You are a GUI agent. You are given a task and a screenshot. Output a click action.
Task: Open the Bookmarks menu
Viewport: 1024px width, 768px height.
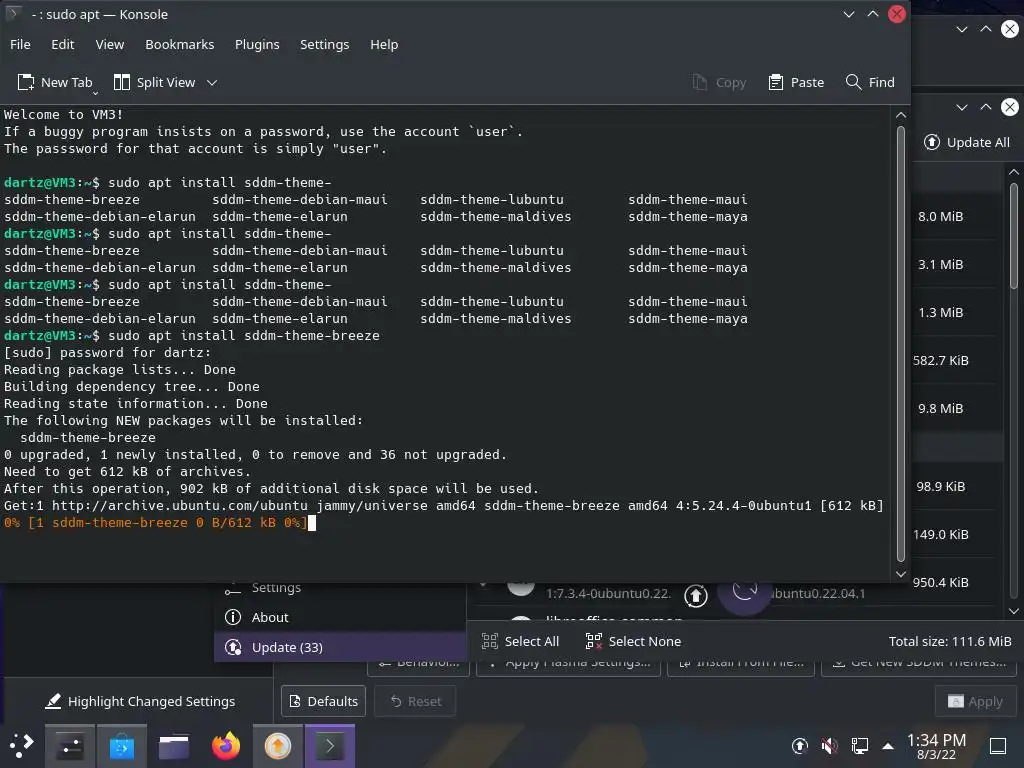click(x=180, y=44)
